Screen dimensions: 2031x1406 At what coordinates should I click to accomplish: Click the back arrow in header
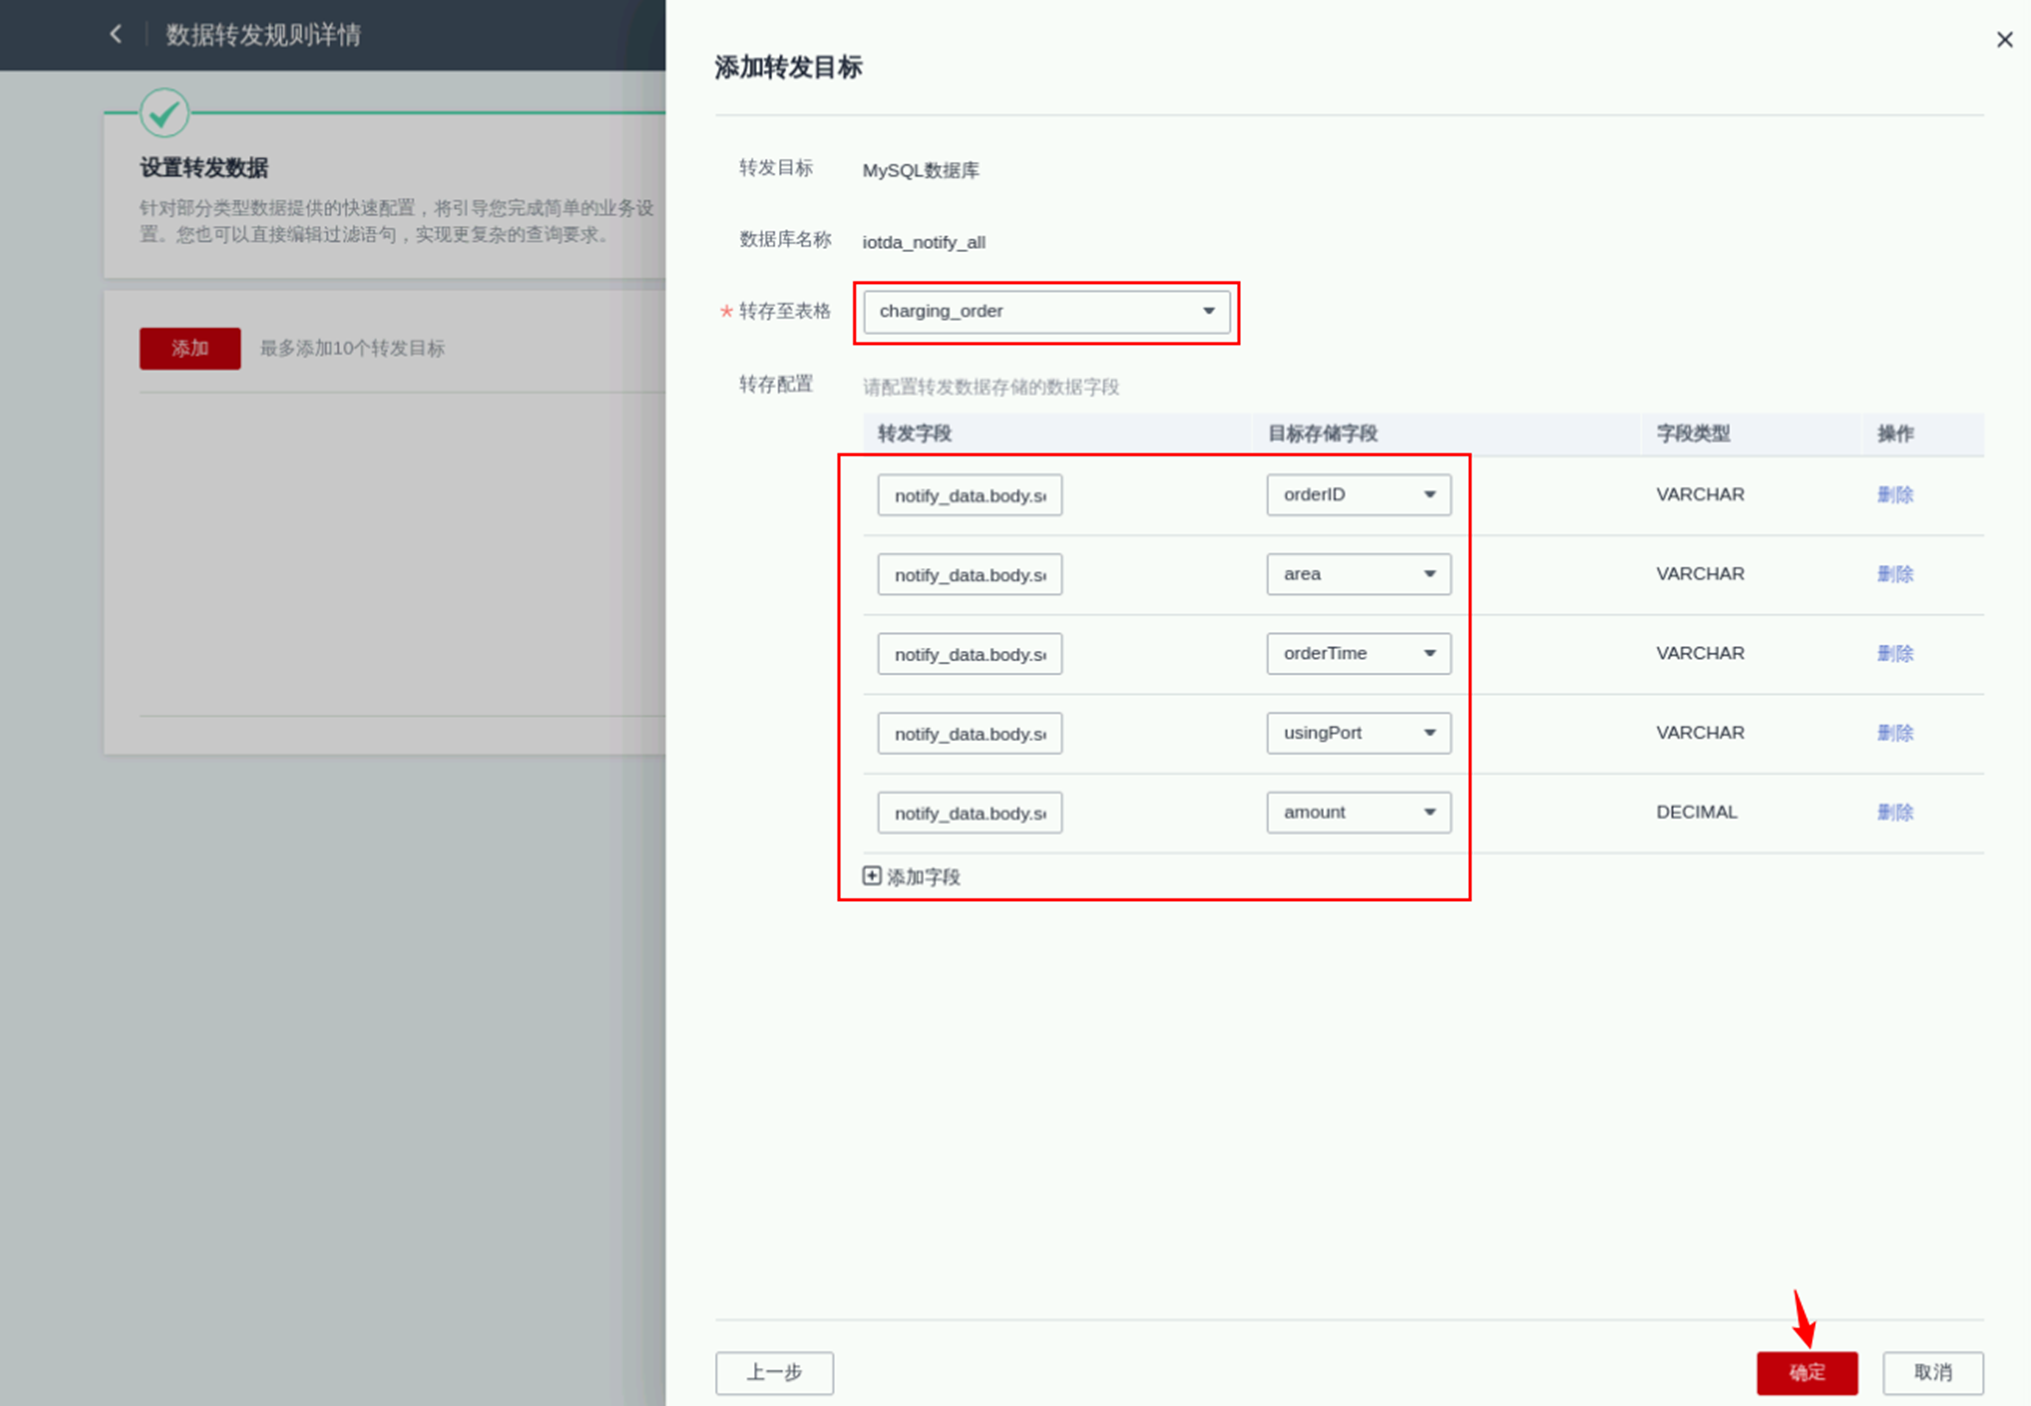pos(116,34)
